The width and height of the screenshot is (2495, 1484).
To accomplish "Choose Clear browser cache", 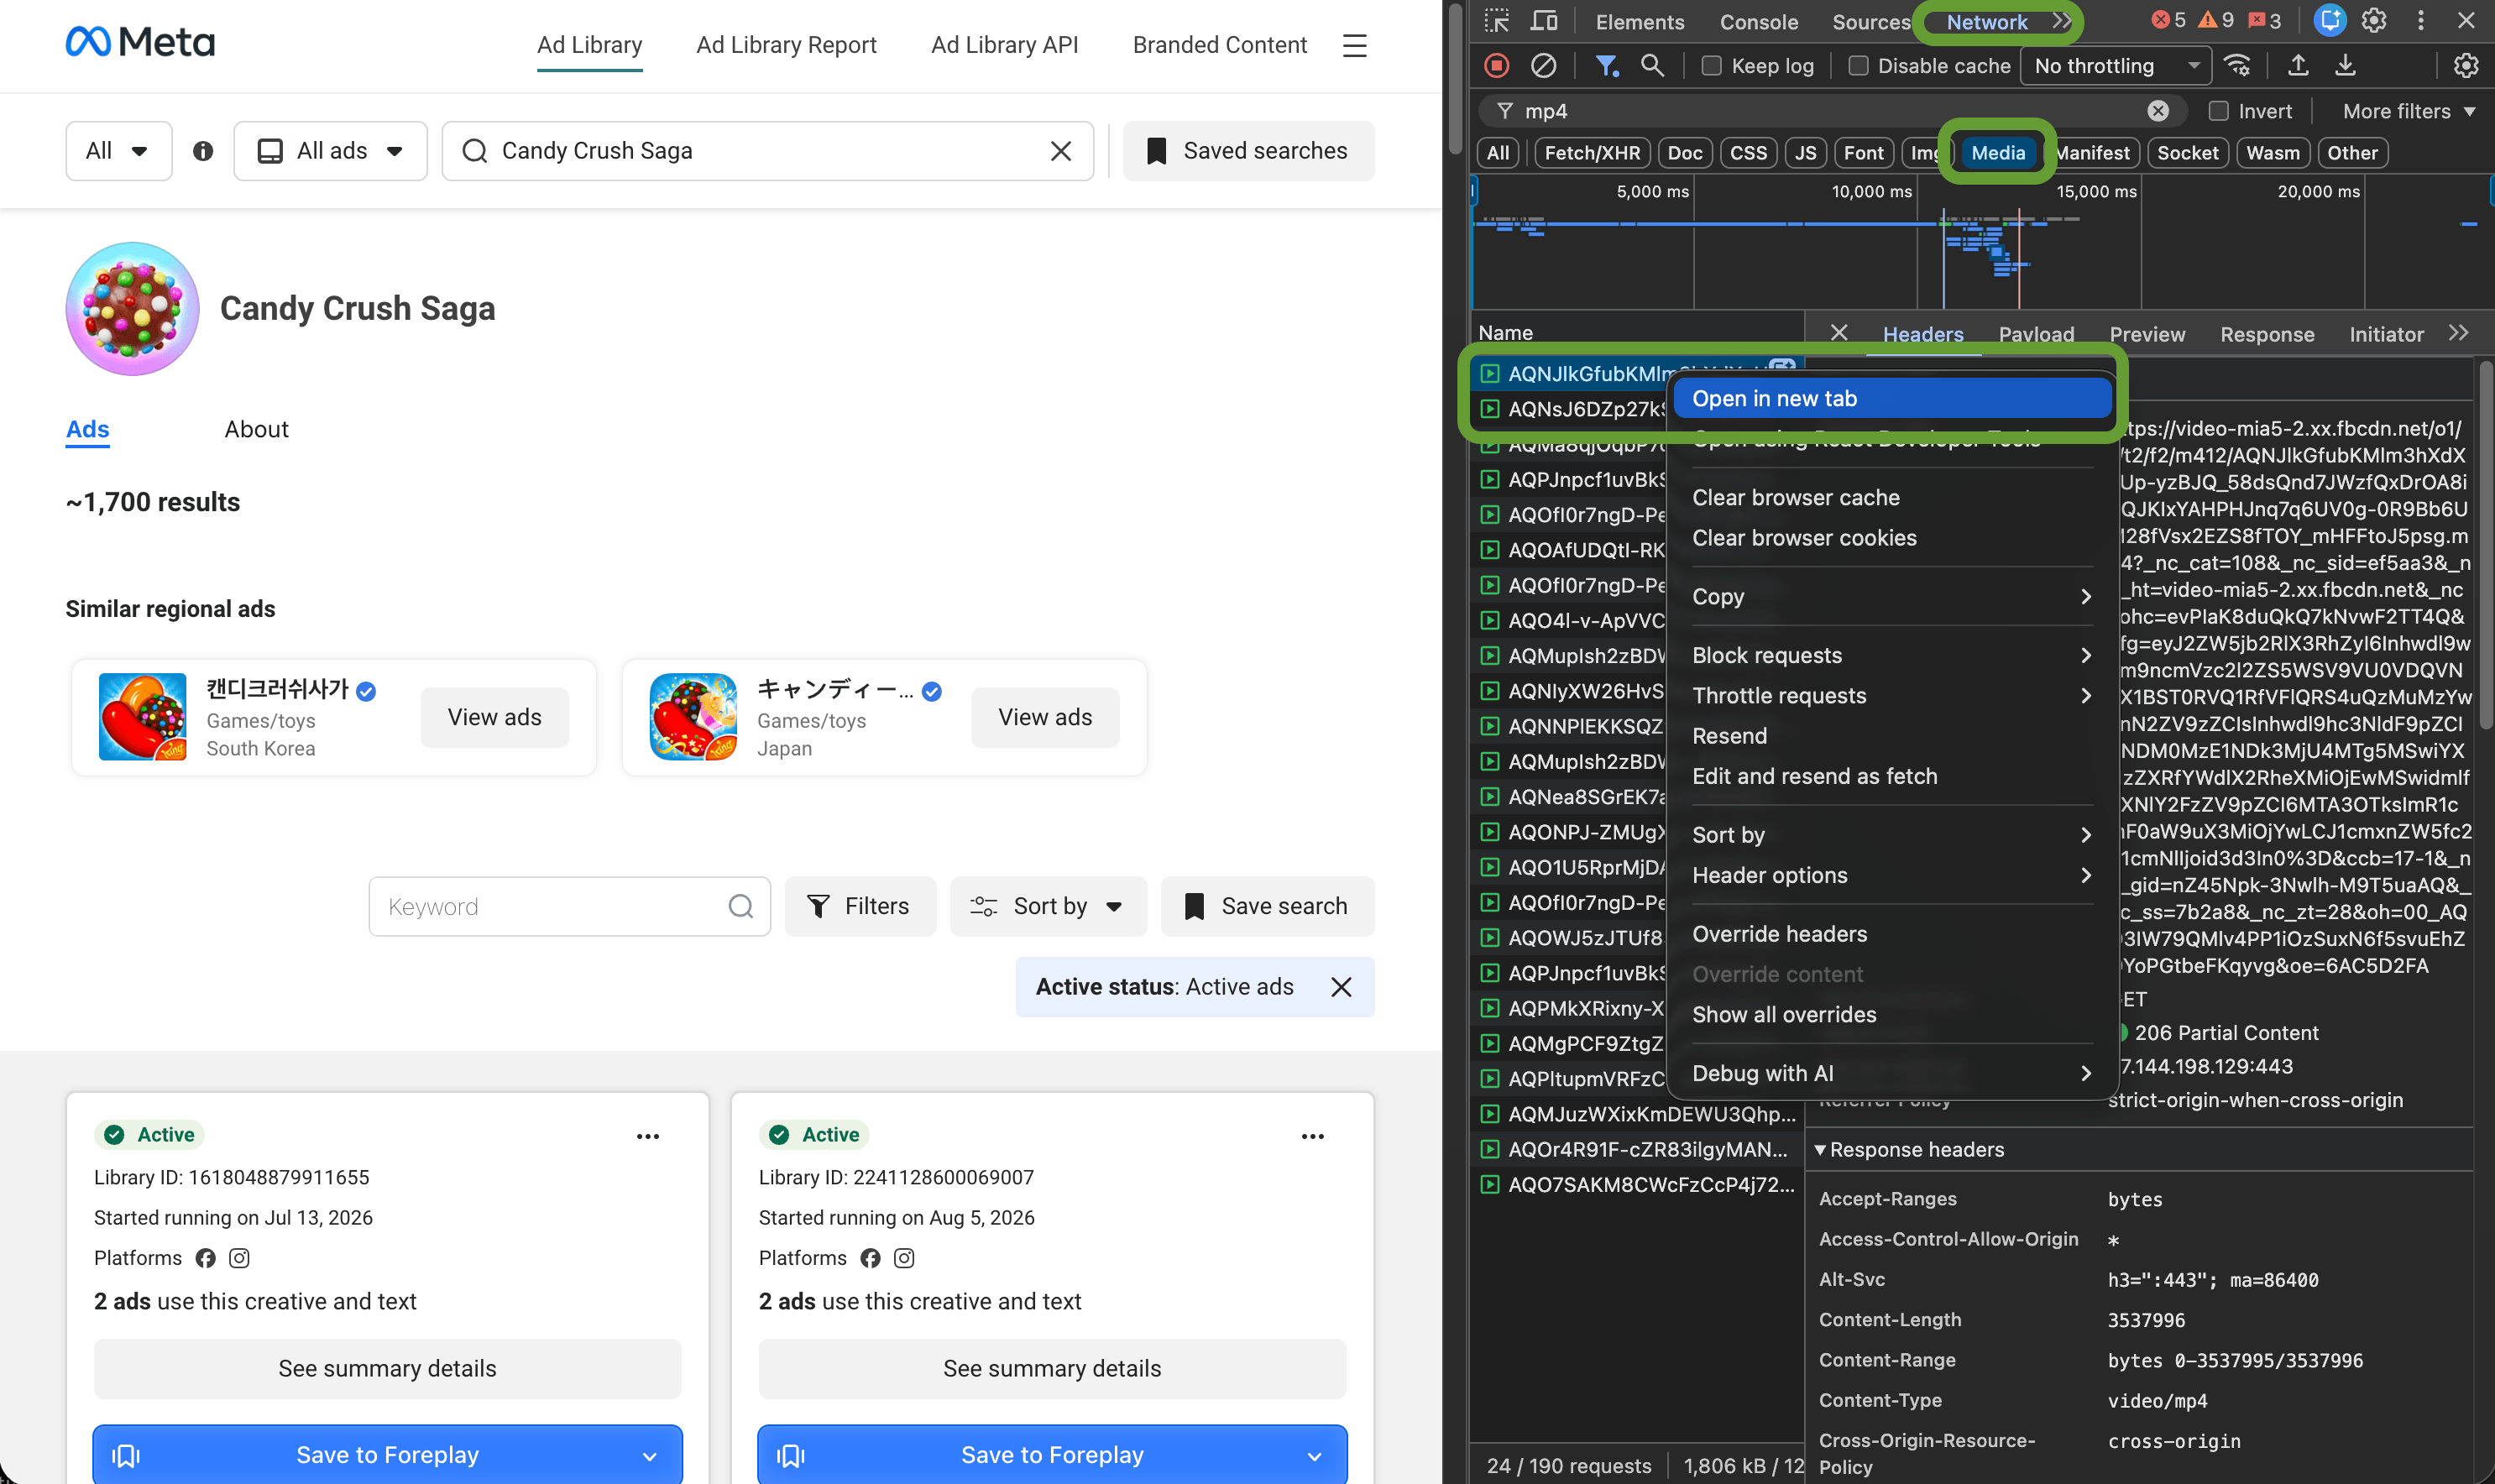I will point(1892,497).
